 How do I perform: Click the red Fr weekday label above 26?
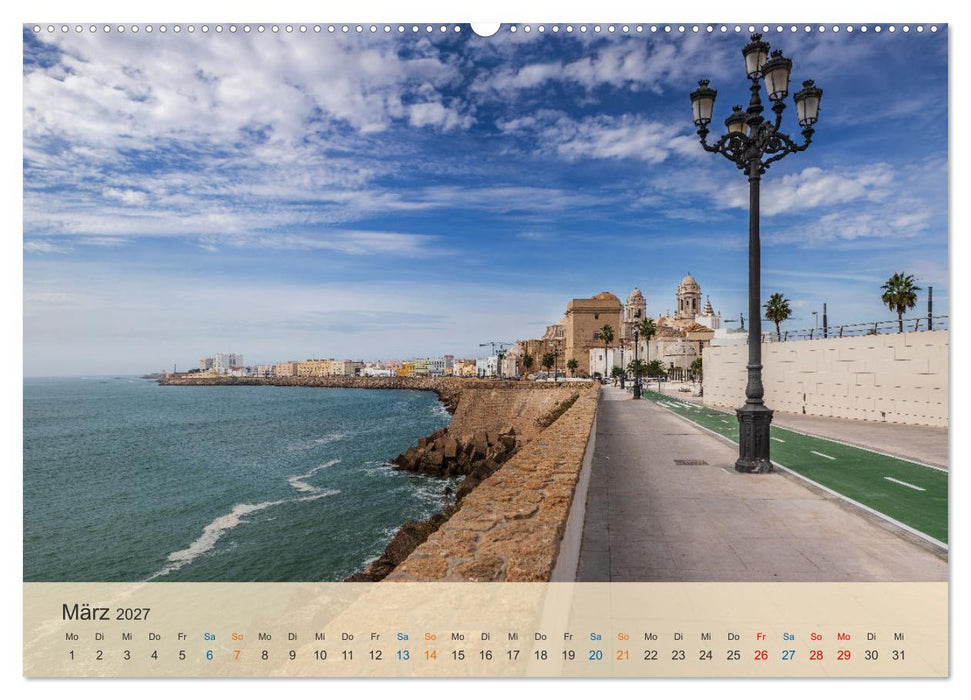click(761, 637)
